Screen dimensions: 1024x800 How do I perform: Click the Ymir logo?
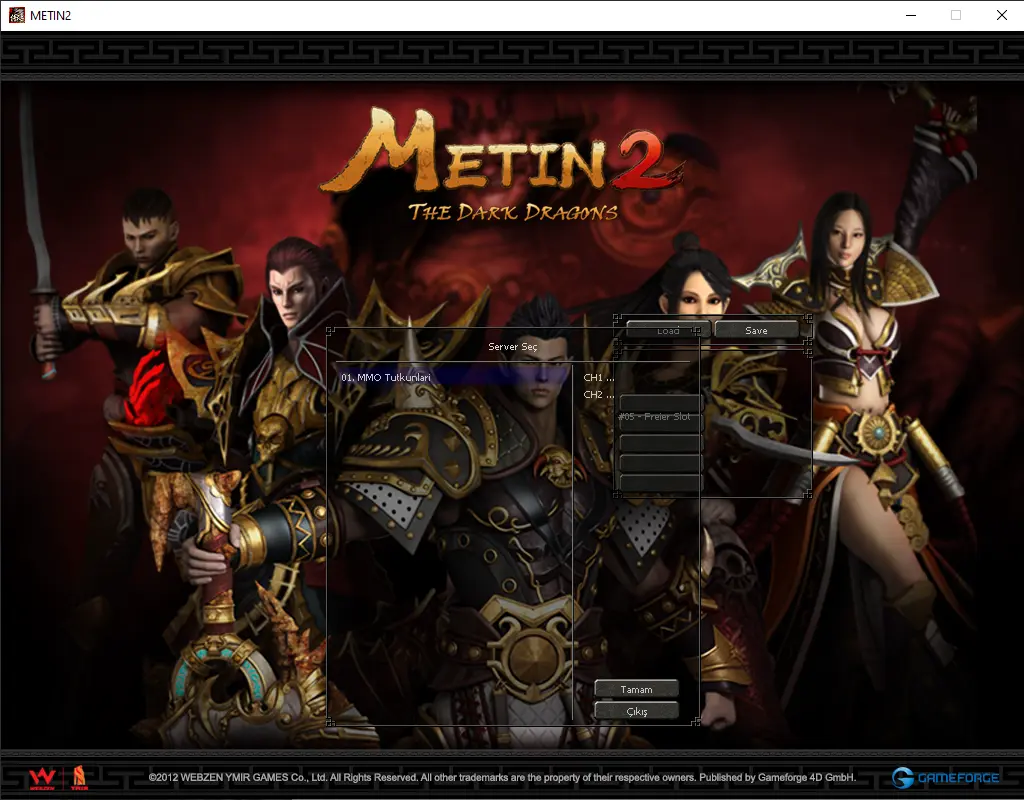tap(79, 778)
